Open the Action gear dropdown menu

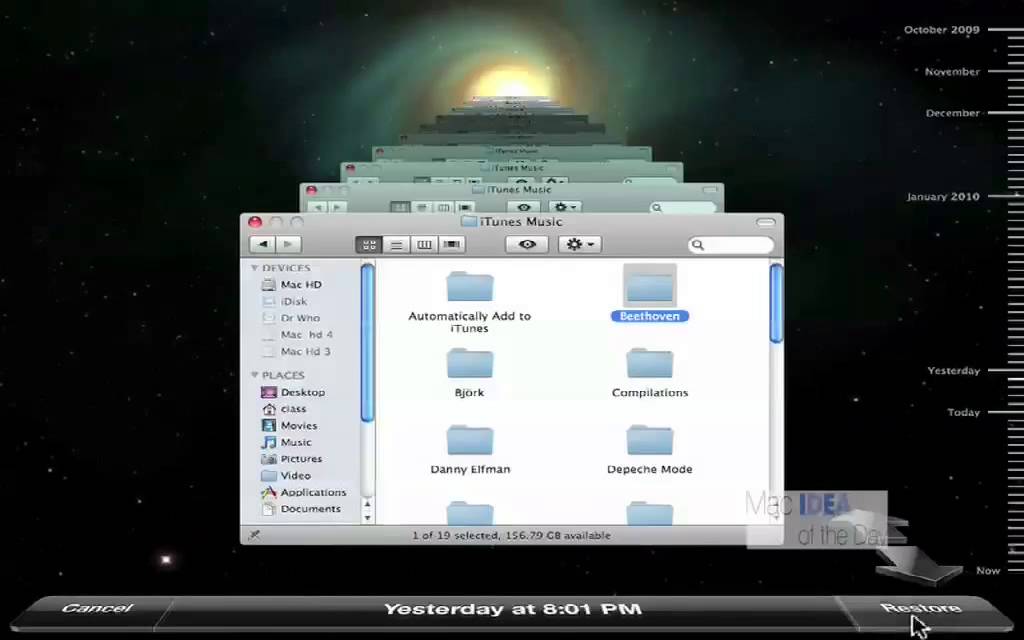coord(580,245)
